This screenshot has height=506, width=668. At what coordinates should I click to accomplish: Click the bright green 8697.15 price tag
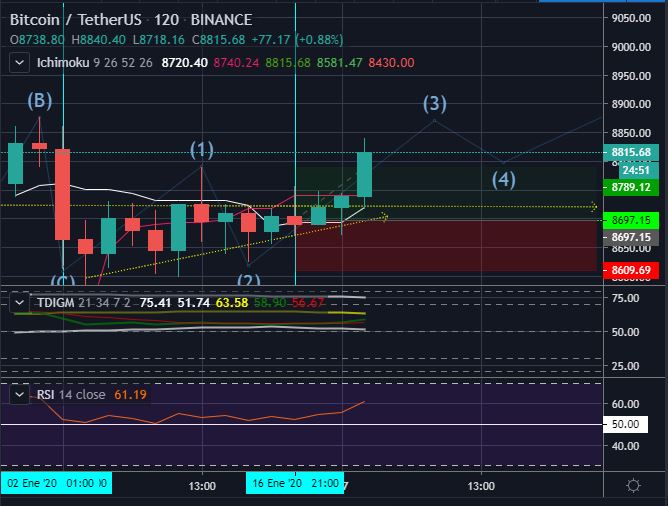631,220
